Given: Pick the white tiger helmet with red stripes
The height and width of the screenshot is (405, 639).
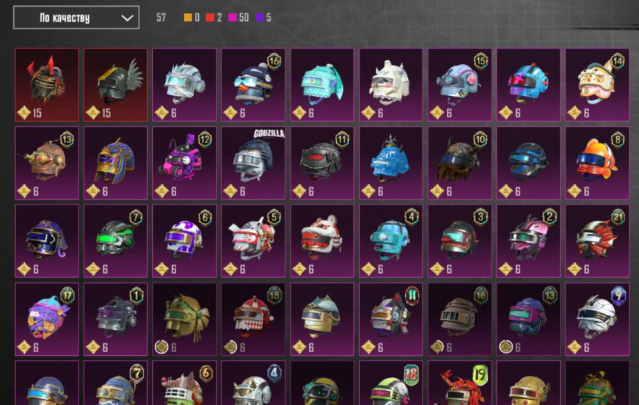Looking at the screenshot, I should coord(322,241).
